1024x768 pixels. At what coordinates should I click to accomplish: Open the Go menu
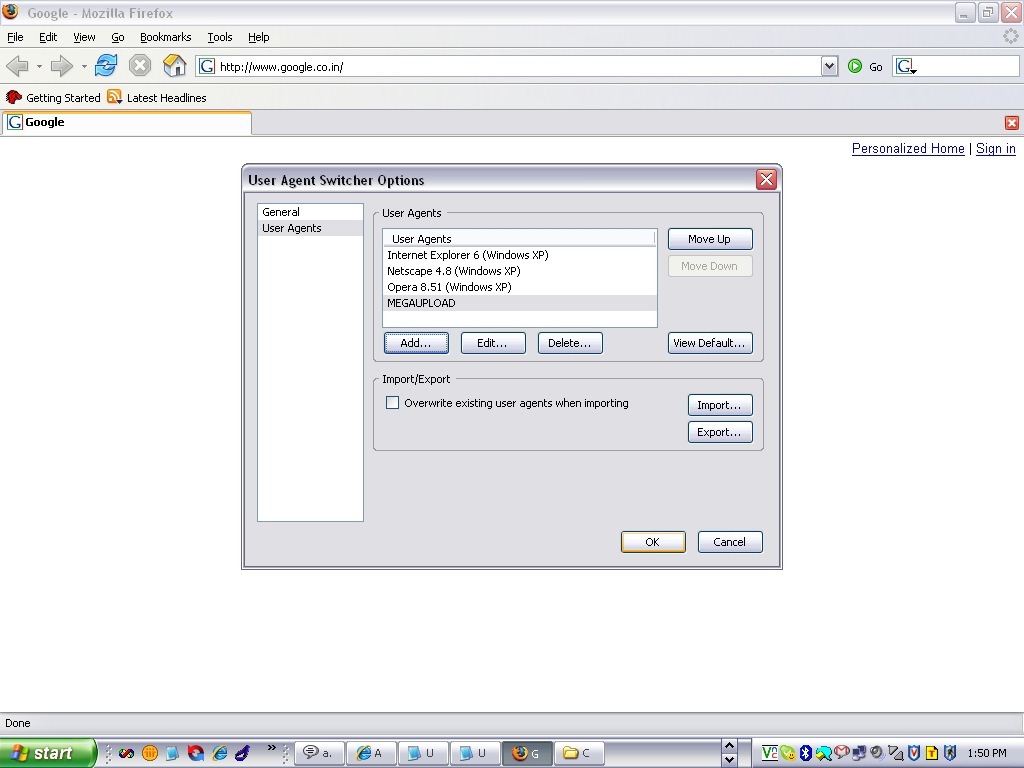point(118,37)
